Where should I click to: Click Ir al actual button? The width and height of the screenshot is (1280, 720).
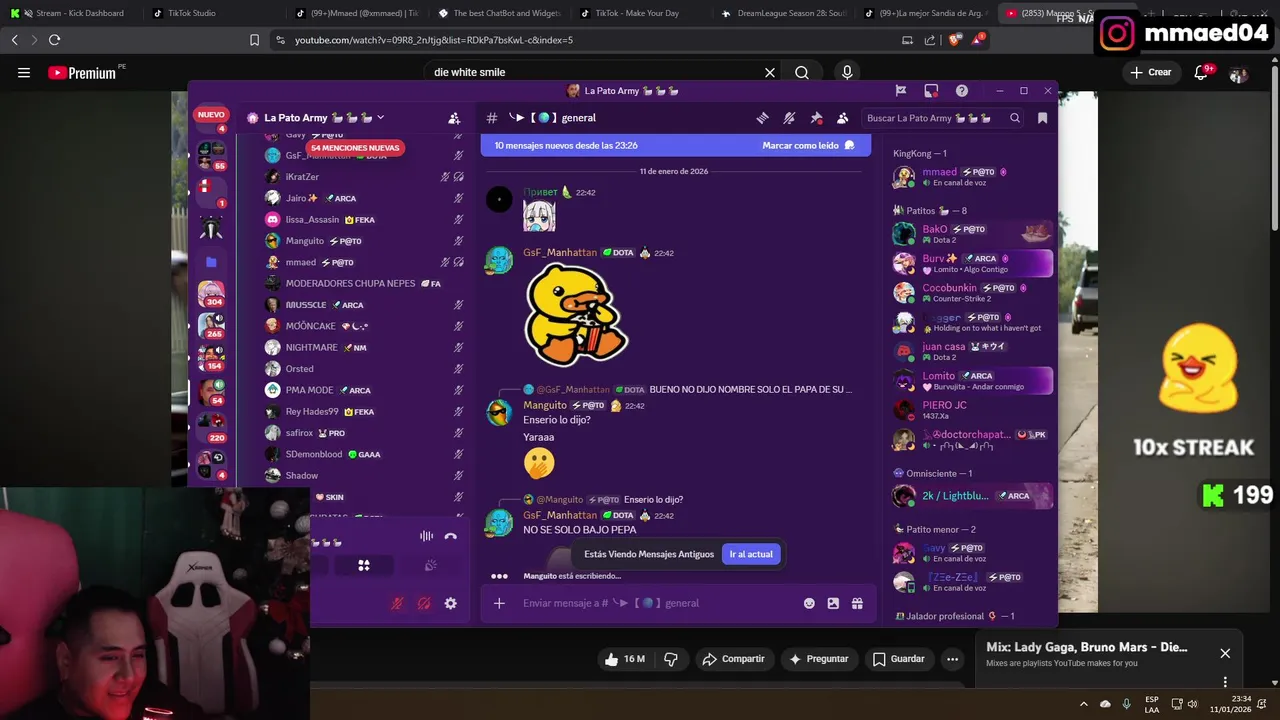tap(751, 554)
